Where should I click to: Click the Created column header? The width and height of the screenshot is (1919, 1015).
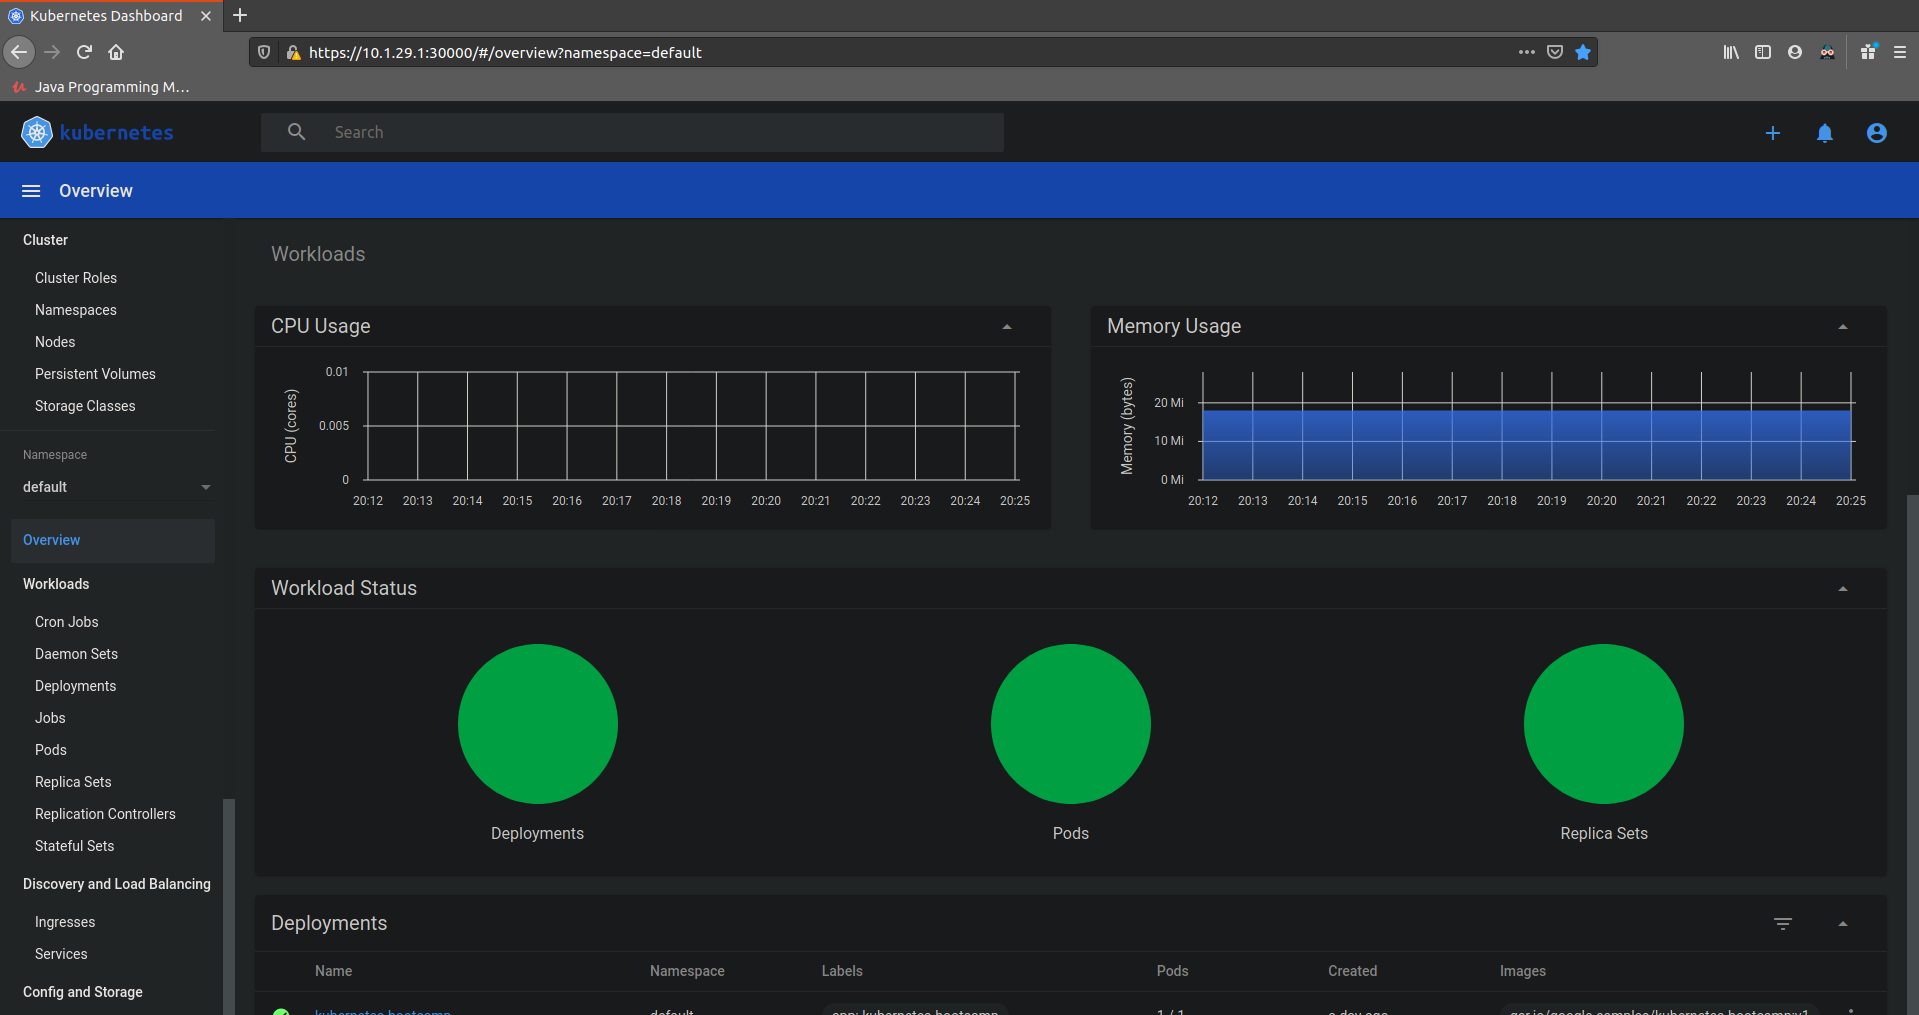pos(1353,971)
